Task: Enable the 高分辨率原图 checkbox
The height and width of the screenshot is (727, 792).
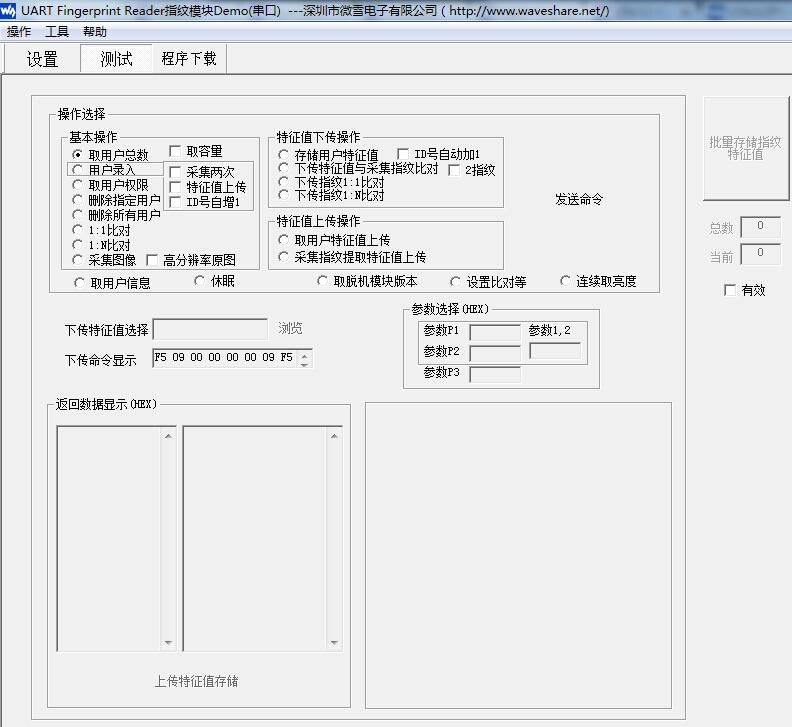Action: pyautogui.click(x=152, y=260)
